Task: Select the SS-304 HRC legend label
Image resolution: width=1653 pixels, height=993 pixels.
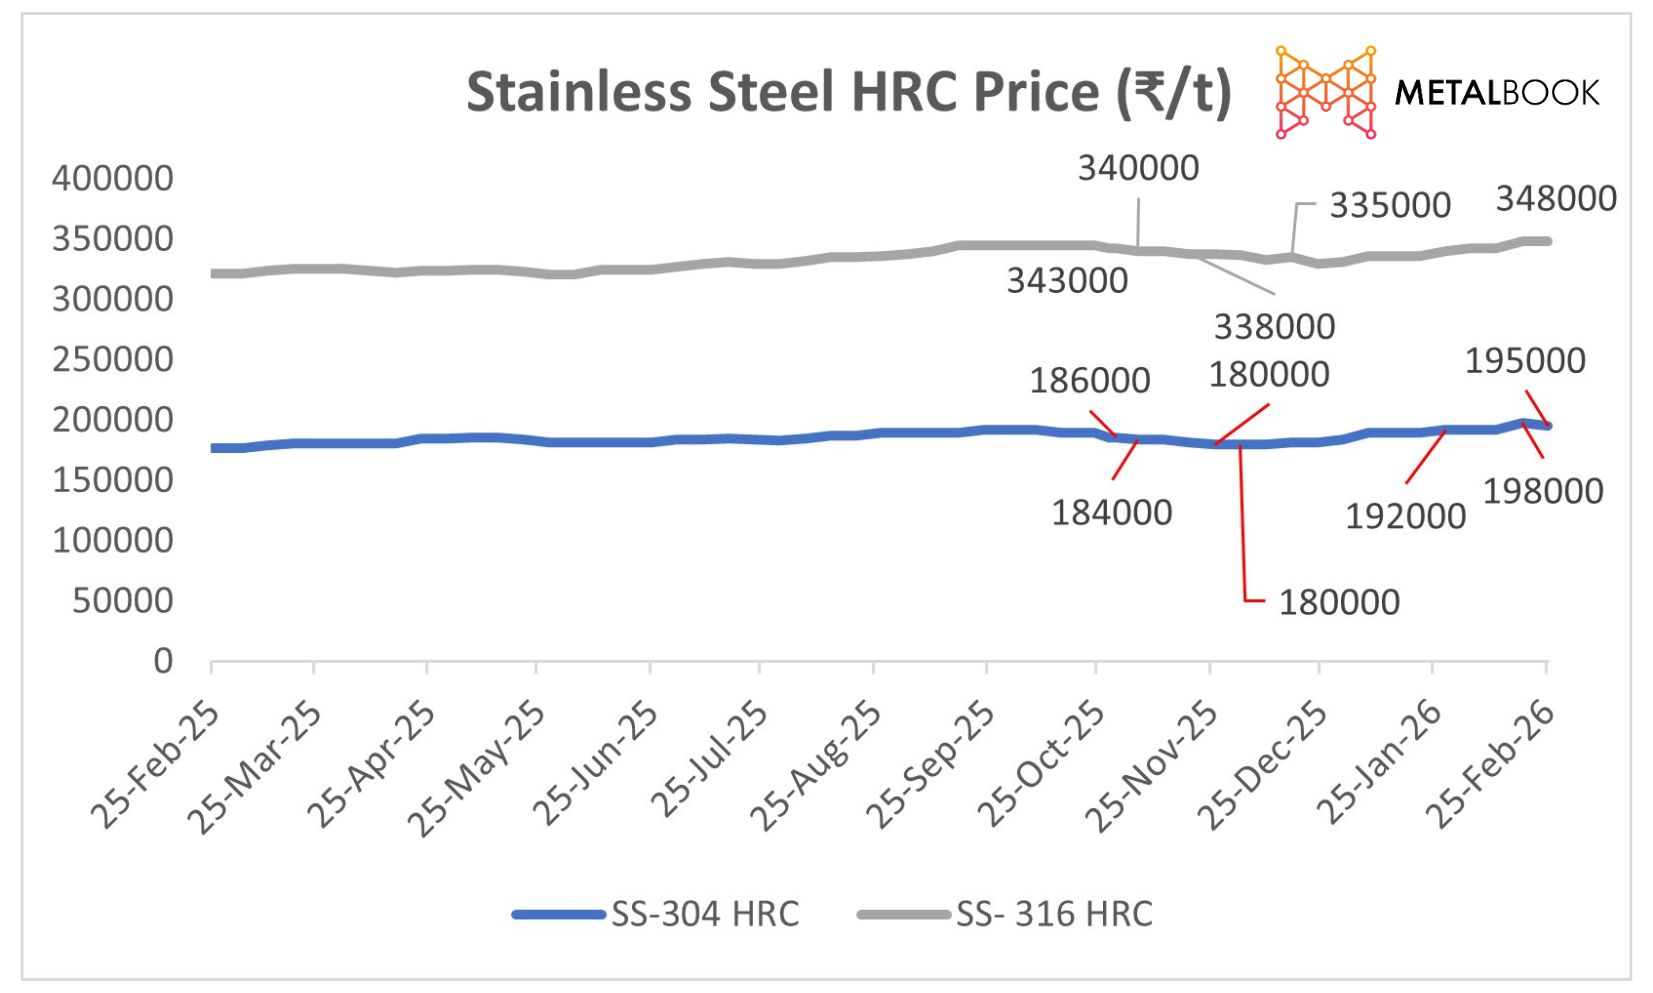Action: [705, 913]
